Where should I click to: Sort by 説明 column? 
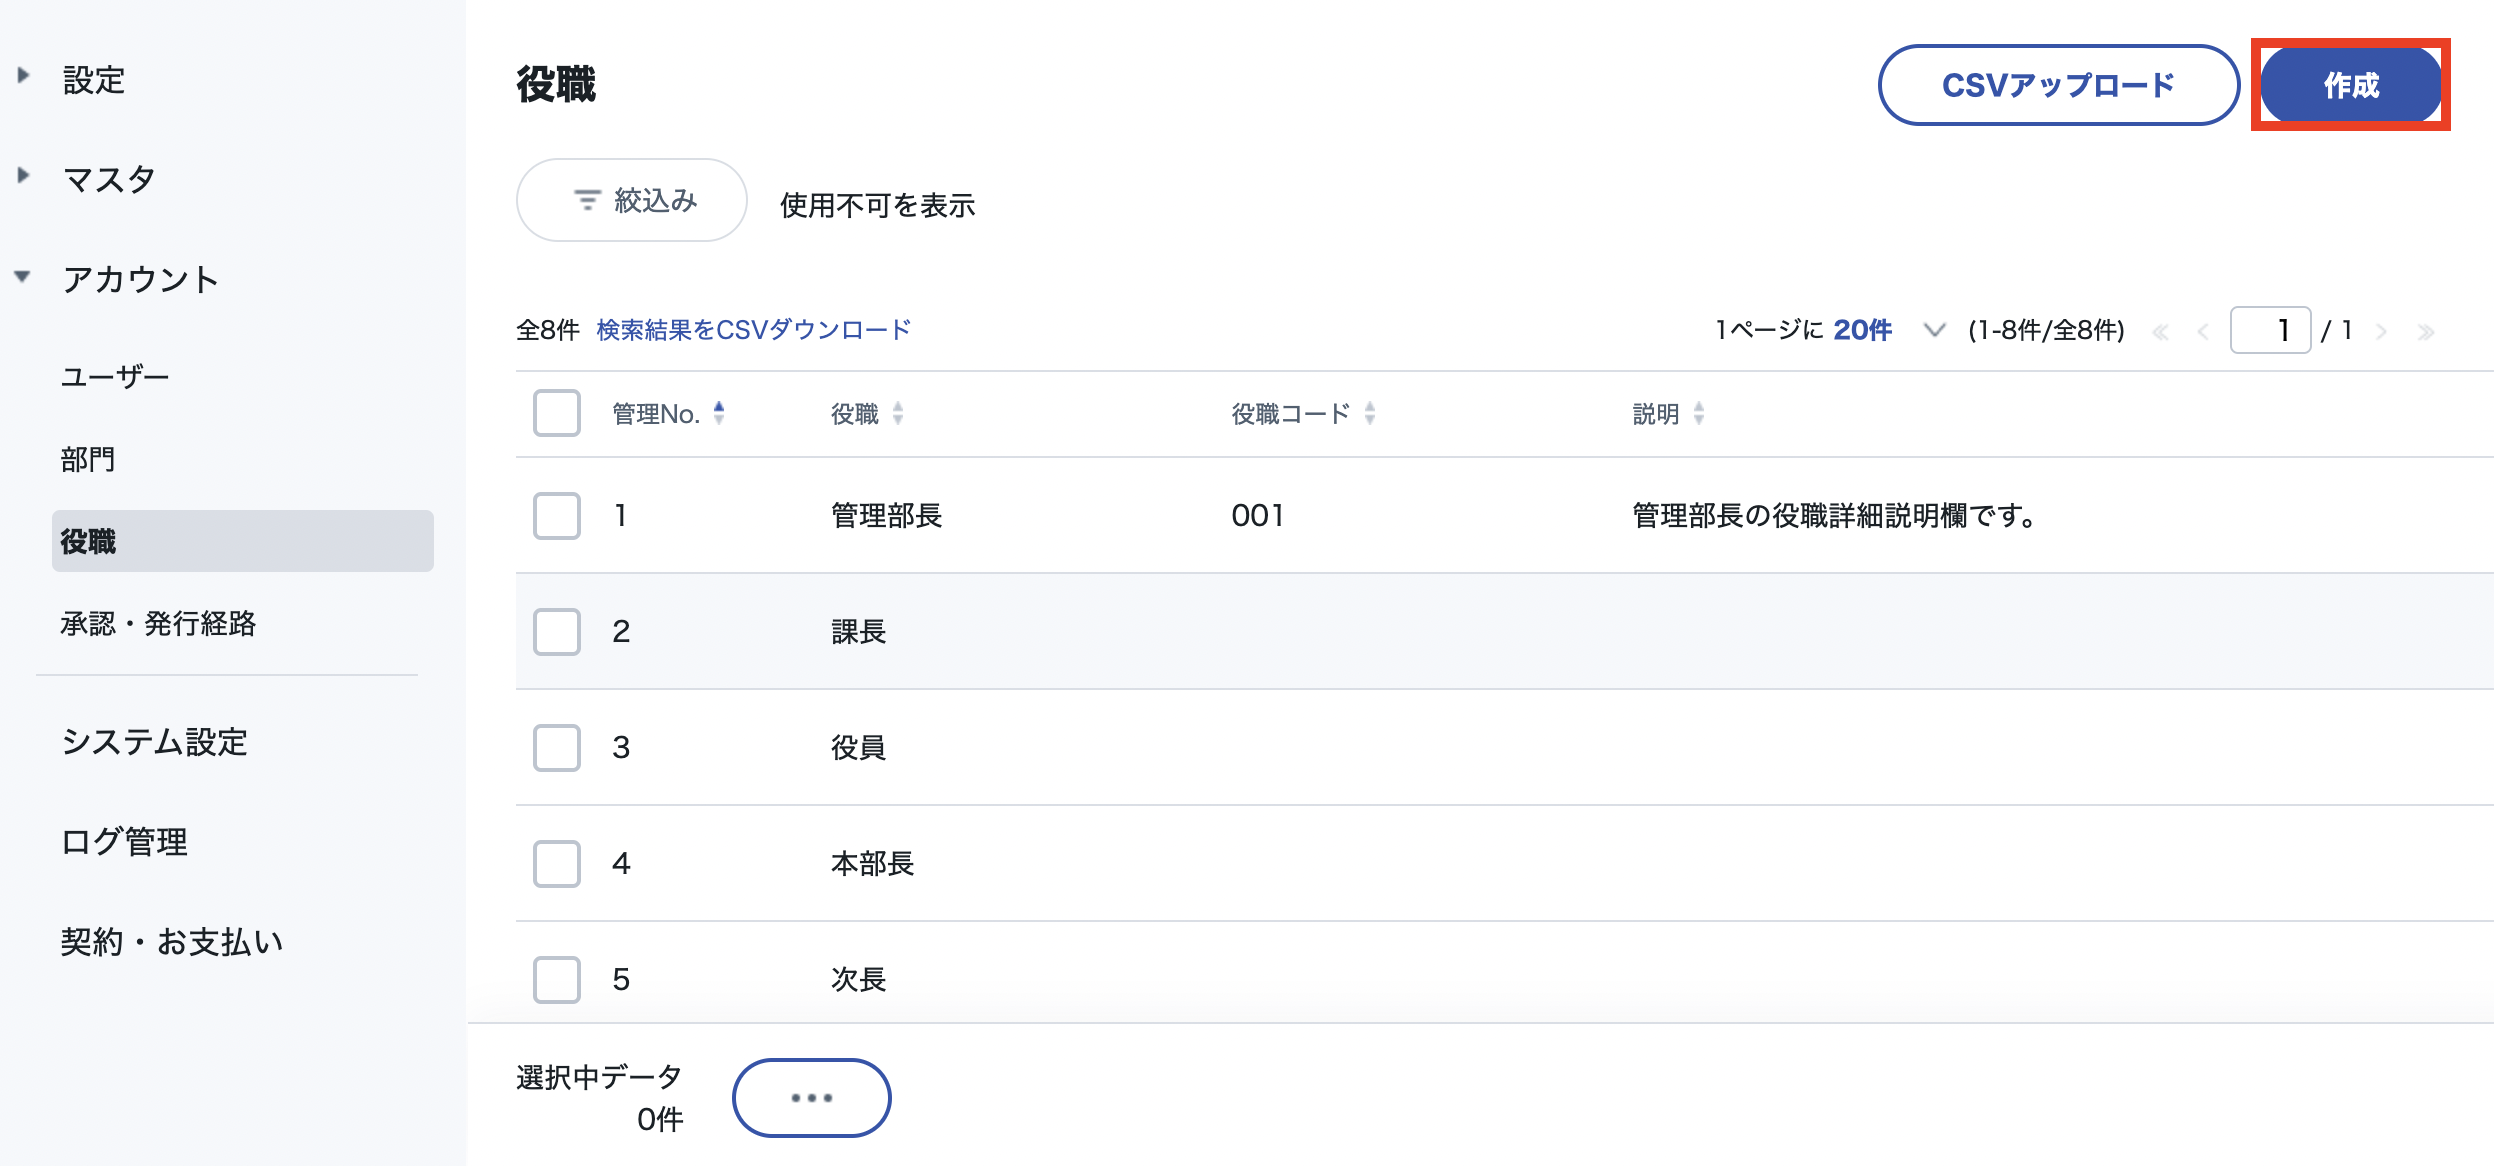[1668, 413]
